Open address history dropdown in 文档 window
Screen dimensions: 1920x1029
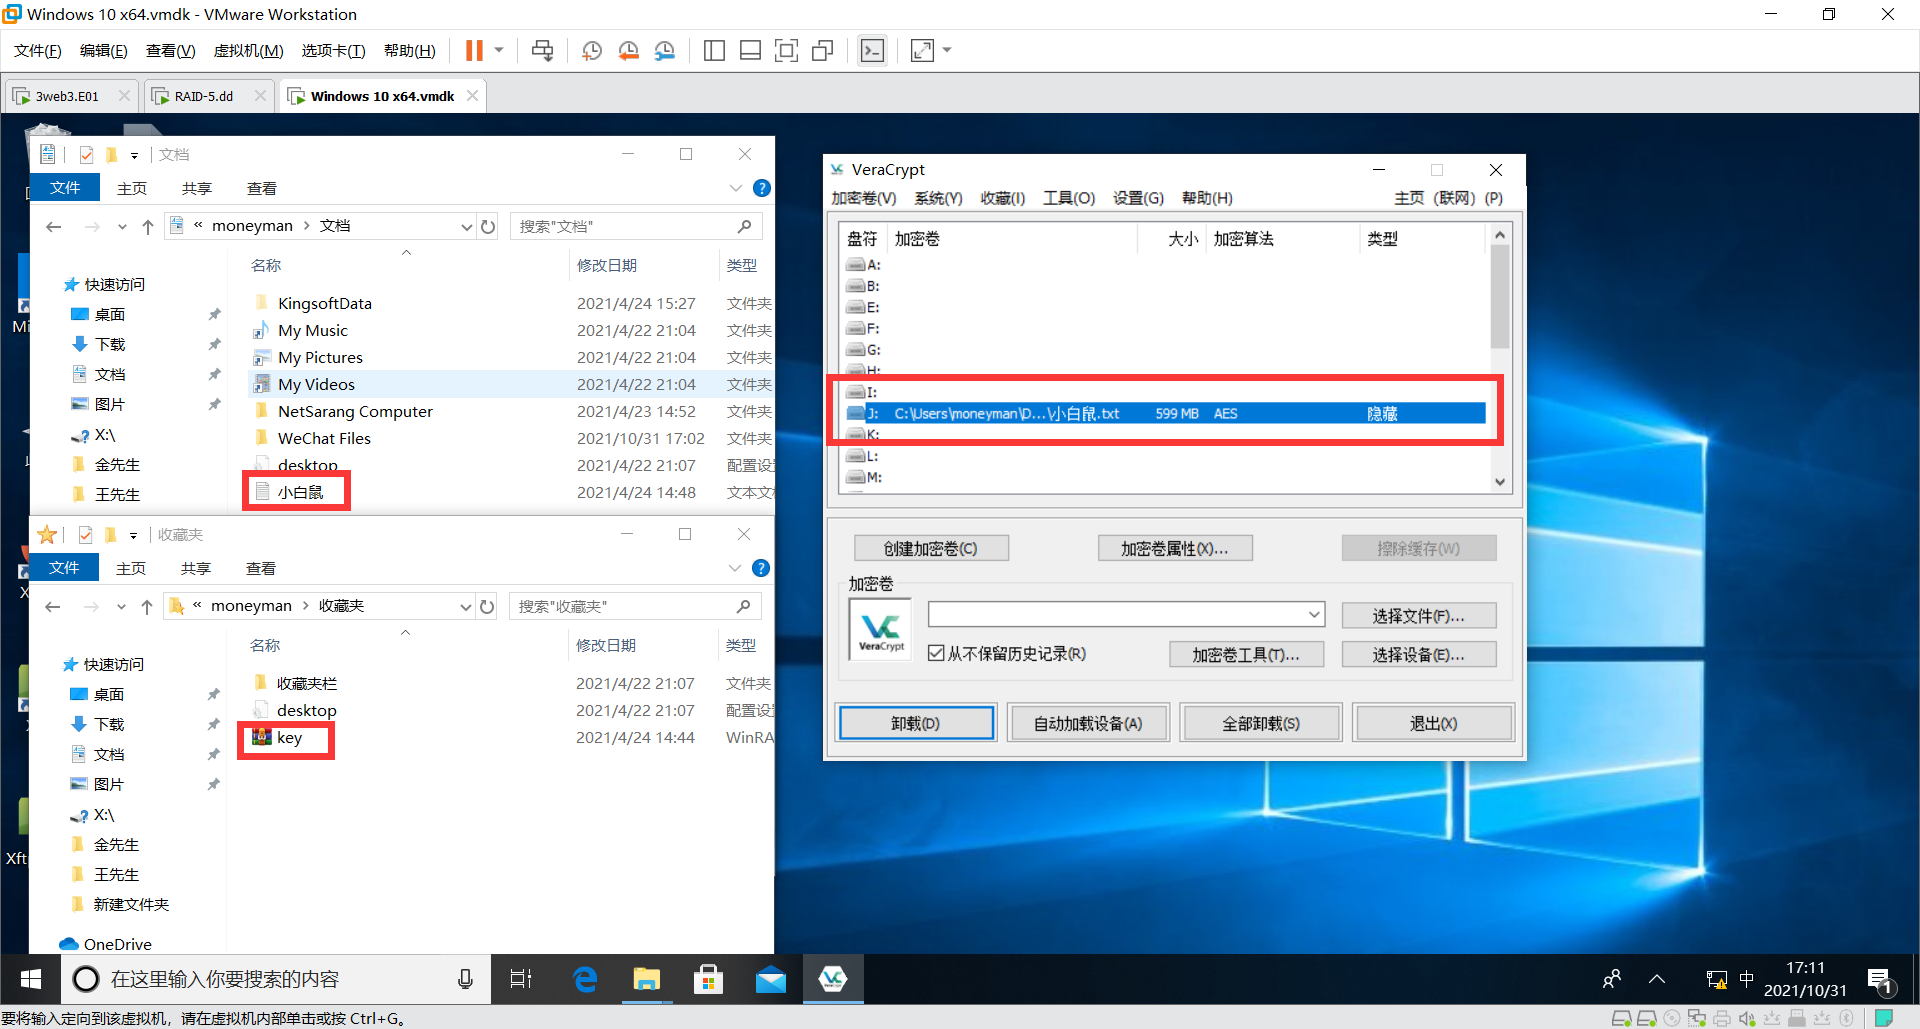coord(466,227)
